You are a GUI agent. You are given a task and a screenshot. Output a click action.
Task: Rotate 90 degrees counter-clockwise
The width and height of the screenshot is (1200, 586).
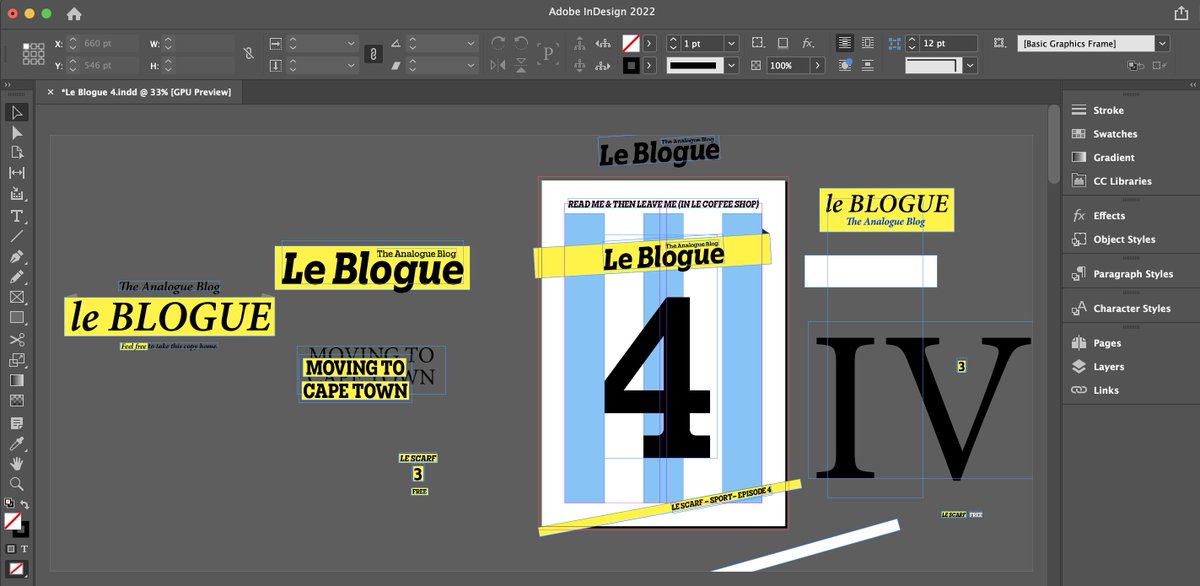coord(521,43)
